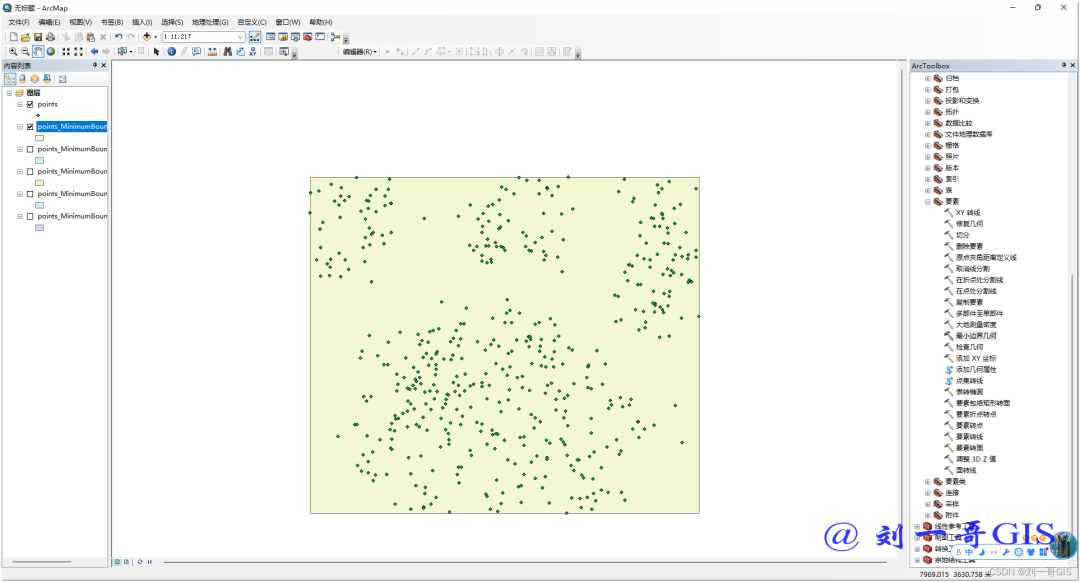The height and width of the screenshot is (582, 1080).
Task: Select the Zoom In tool
Action: pyautogui.click(x=13, y=52)
